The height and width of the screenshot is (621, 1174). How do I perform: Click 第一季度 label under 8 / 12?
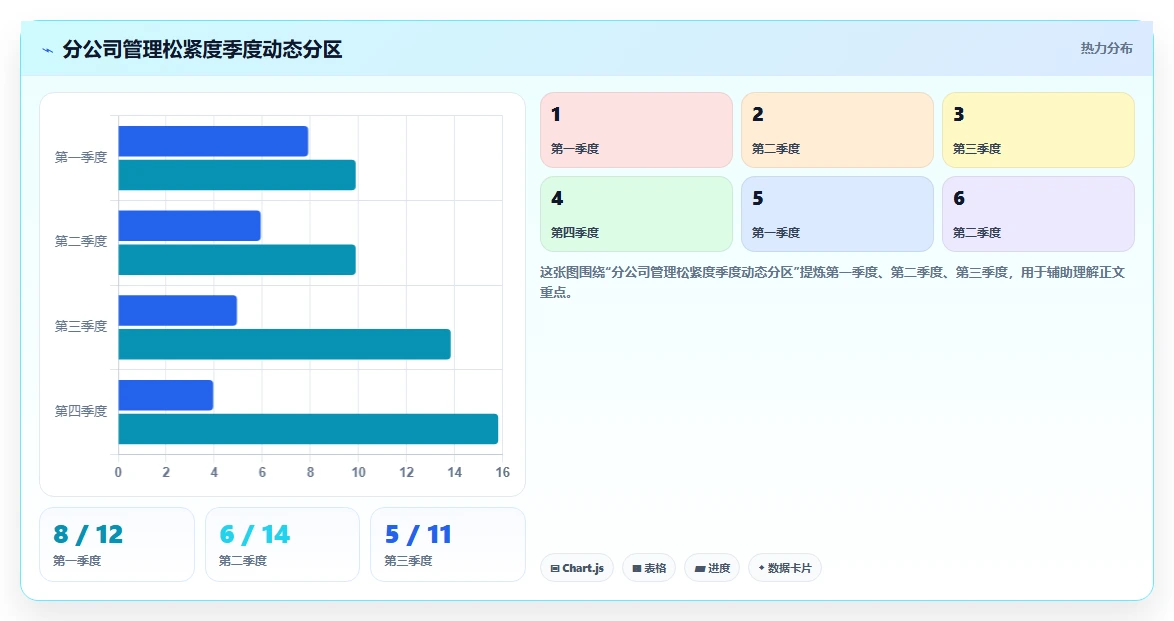point(77,561)
